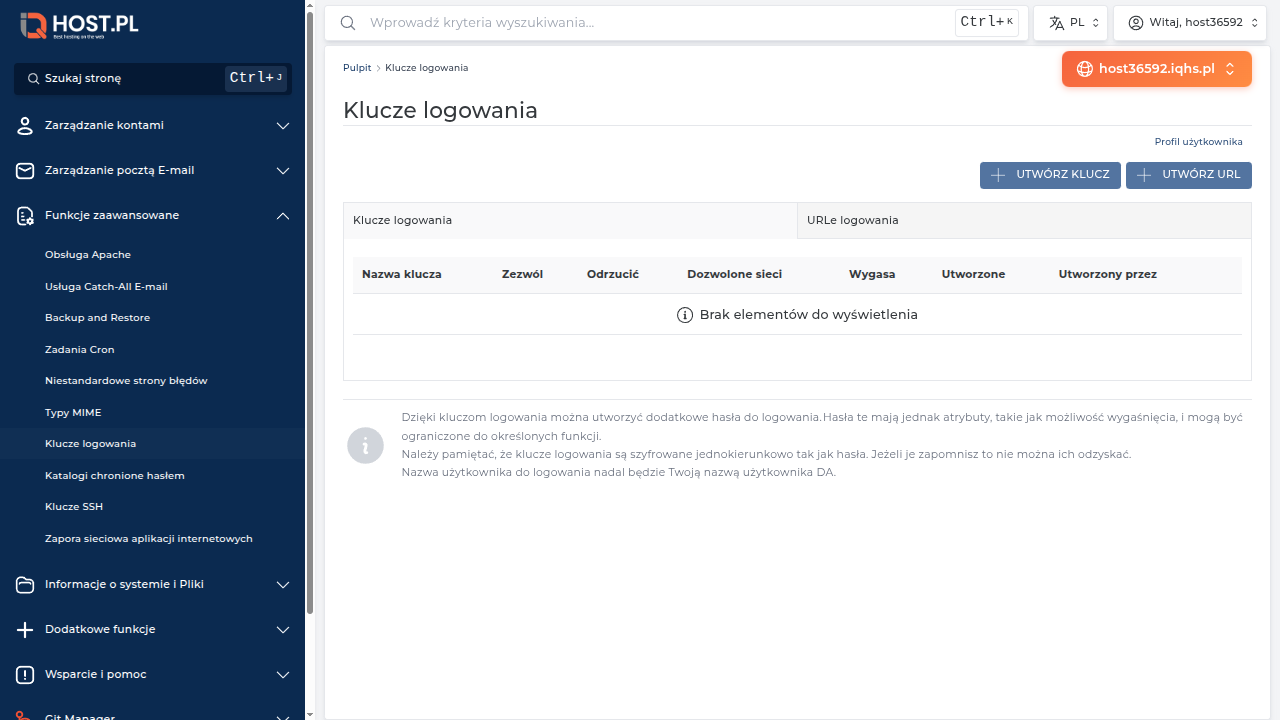Click Zezwól column header
Screen dimensions: 1280x720
click(x=522, y=274)
